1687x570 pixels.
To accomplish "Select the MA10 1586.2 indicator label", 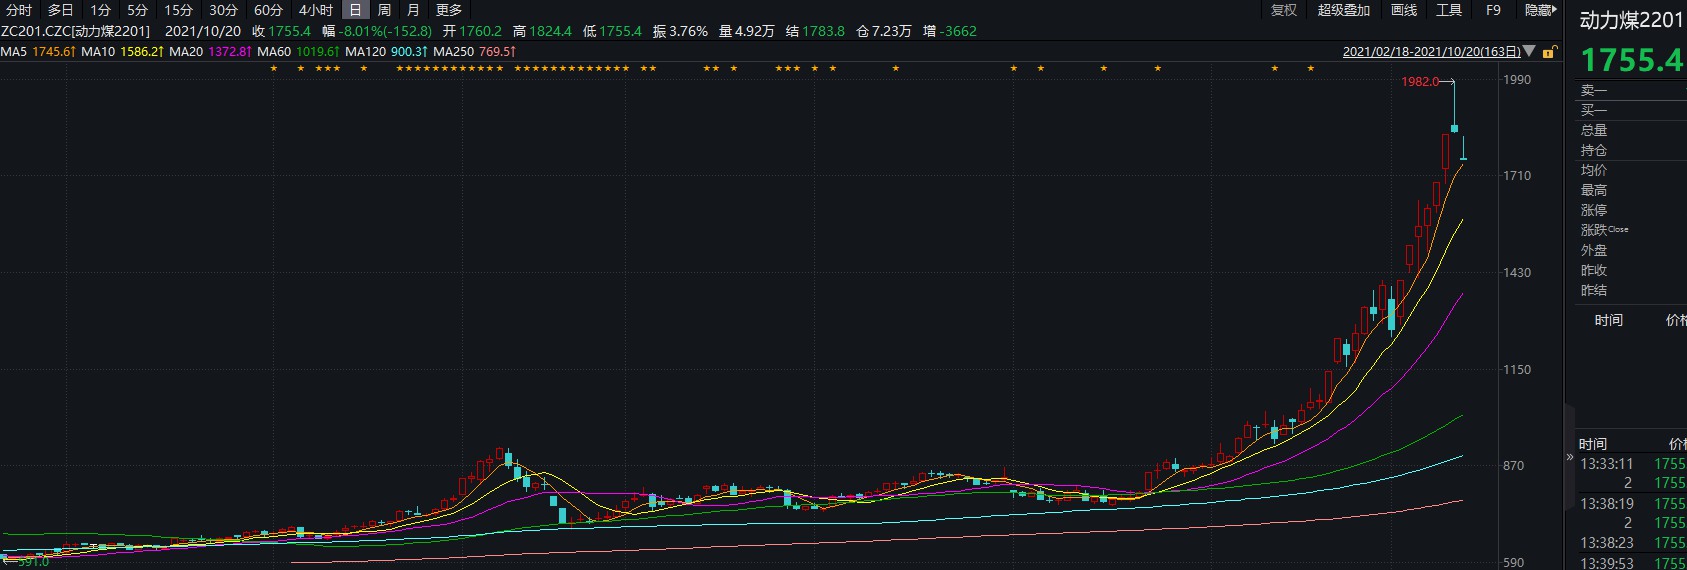I will [120, 51].
